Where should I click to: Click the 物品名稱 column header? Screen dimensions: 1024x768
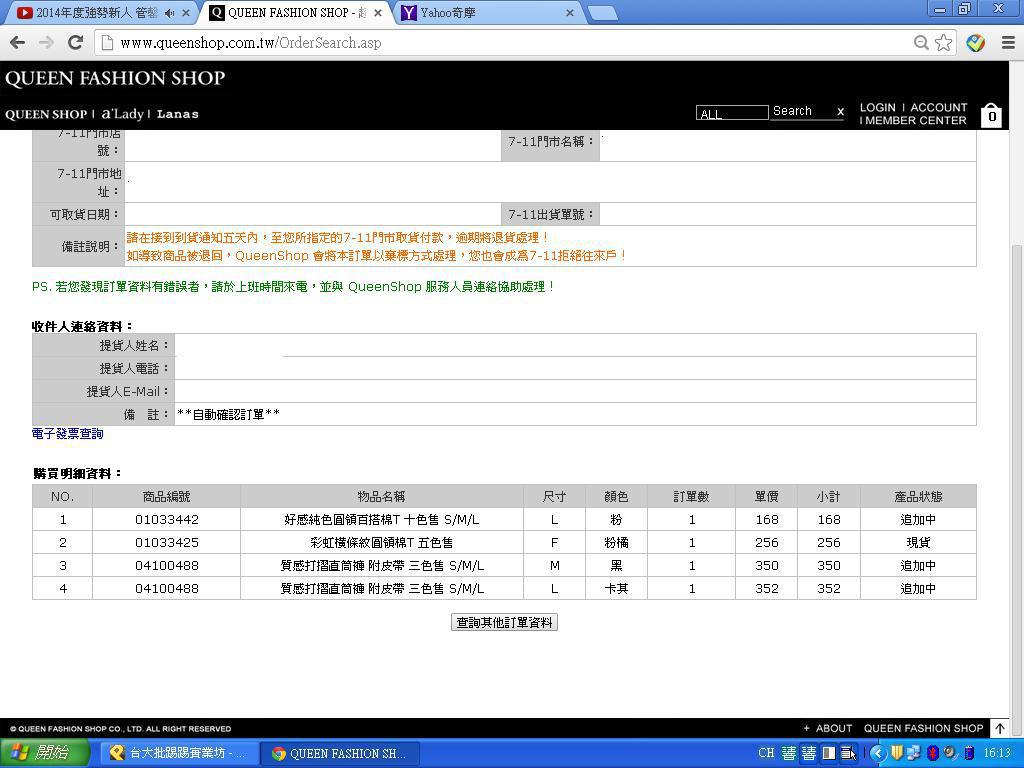(x=381, y=496)
